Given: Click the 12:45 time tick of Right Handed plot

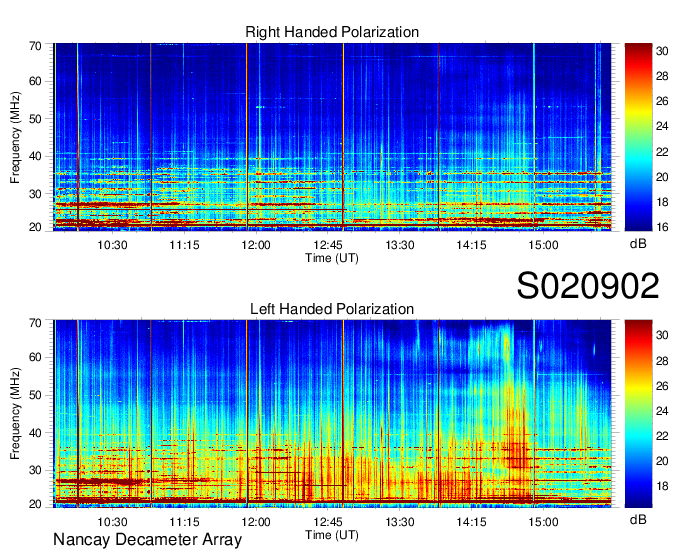Looking at the screenshot, I should (x=328, y=245).
